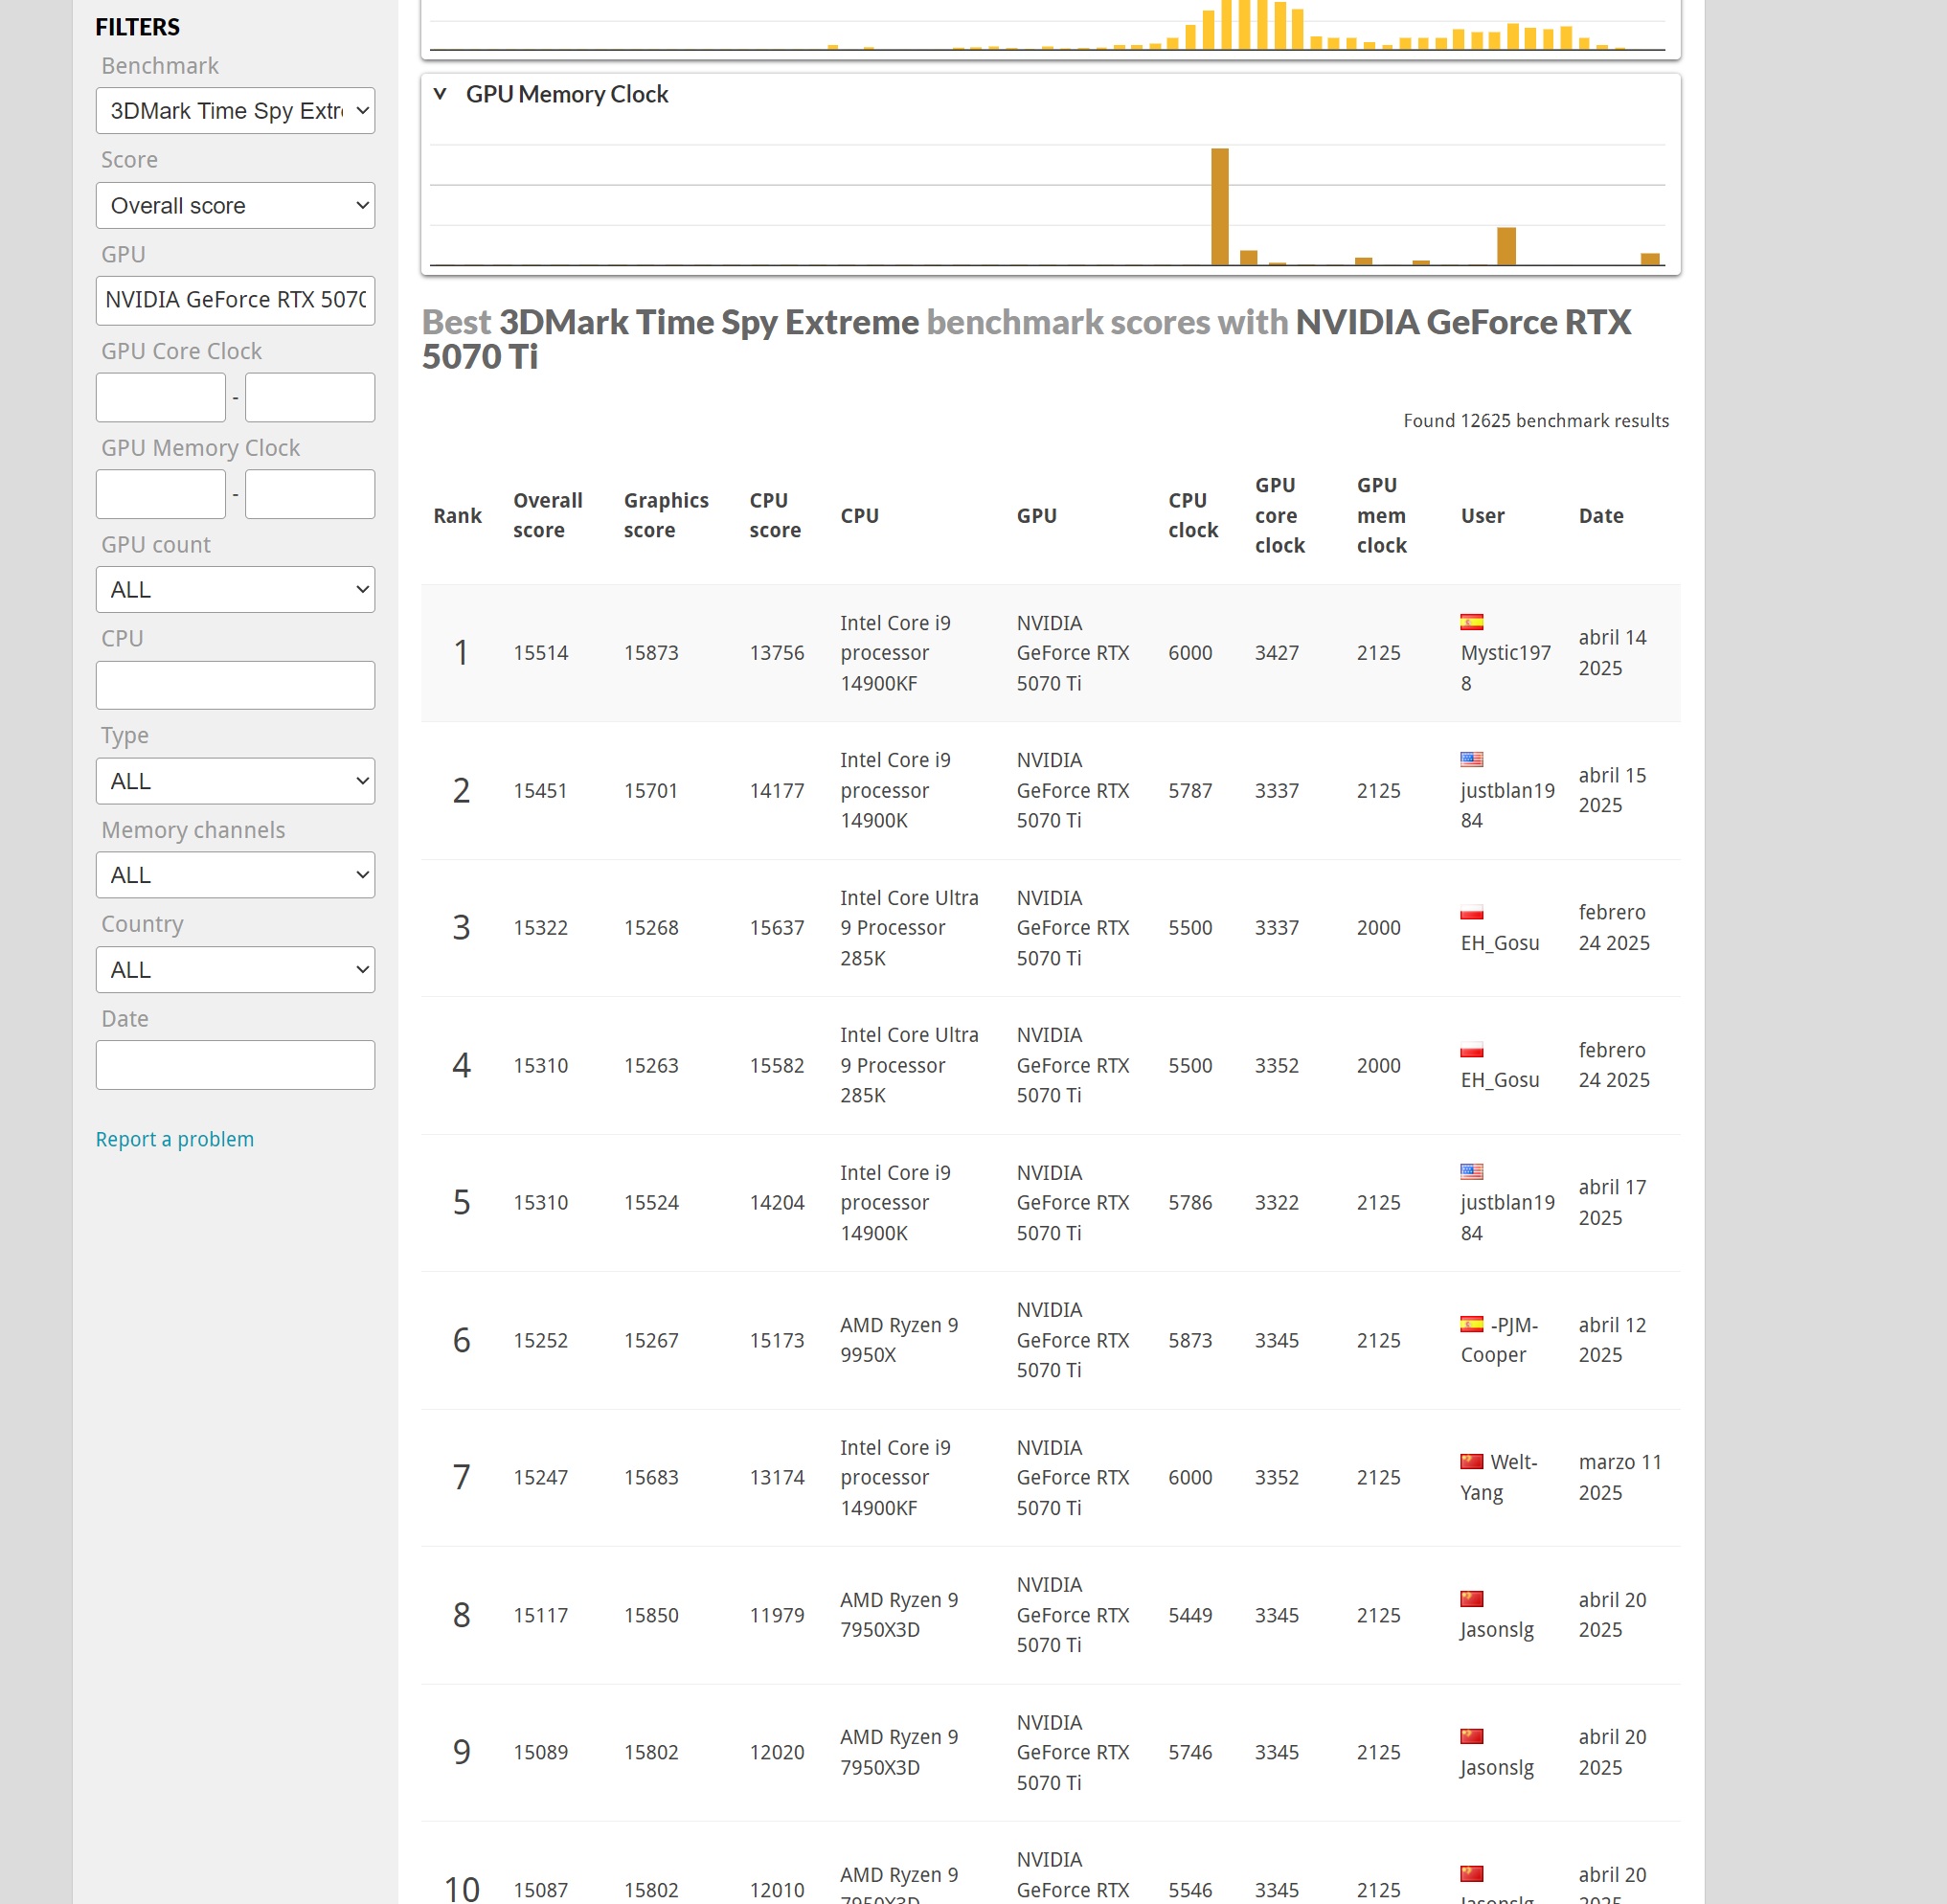This screenshot has height=1904, width=1947.
Task: Open the Report a problem link
Action: coord(175,1139)
